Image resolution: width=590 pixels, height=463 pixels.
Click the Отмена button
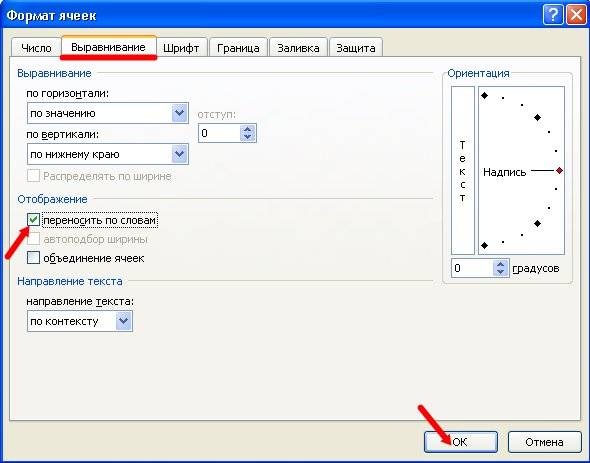[x=544, y=442]
